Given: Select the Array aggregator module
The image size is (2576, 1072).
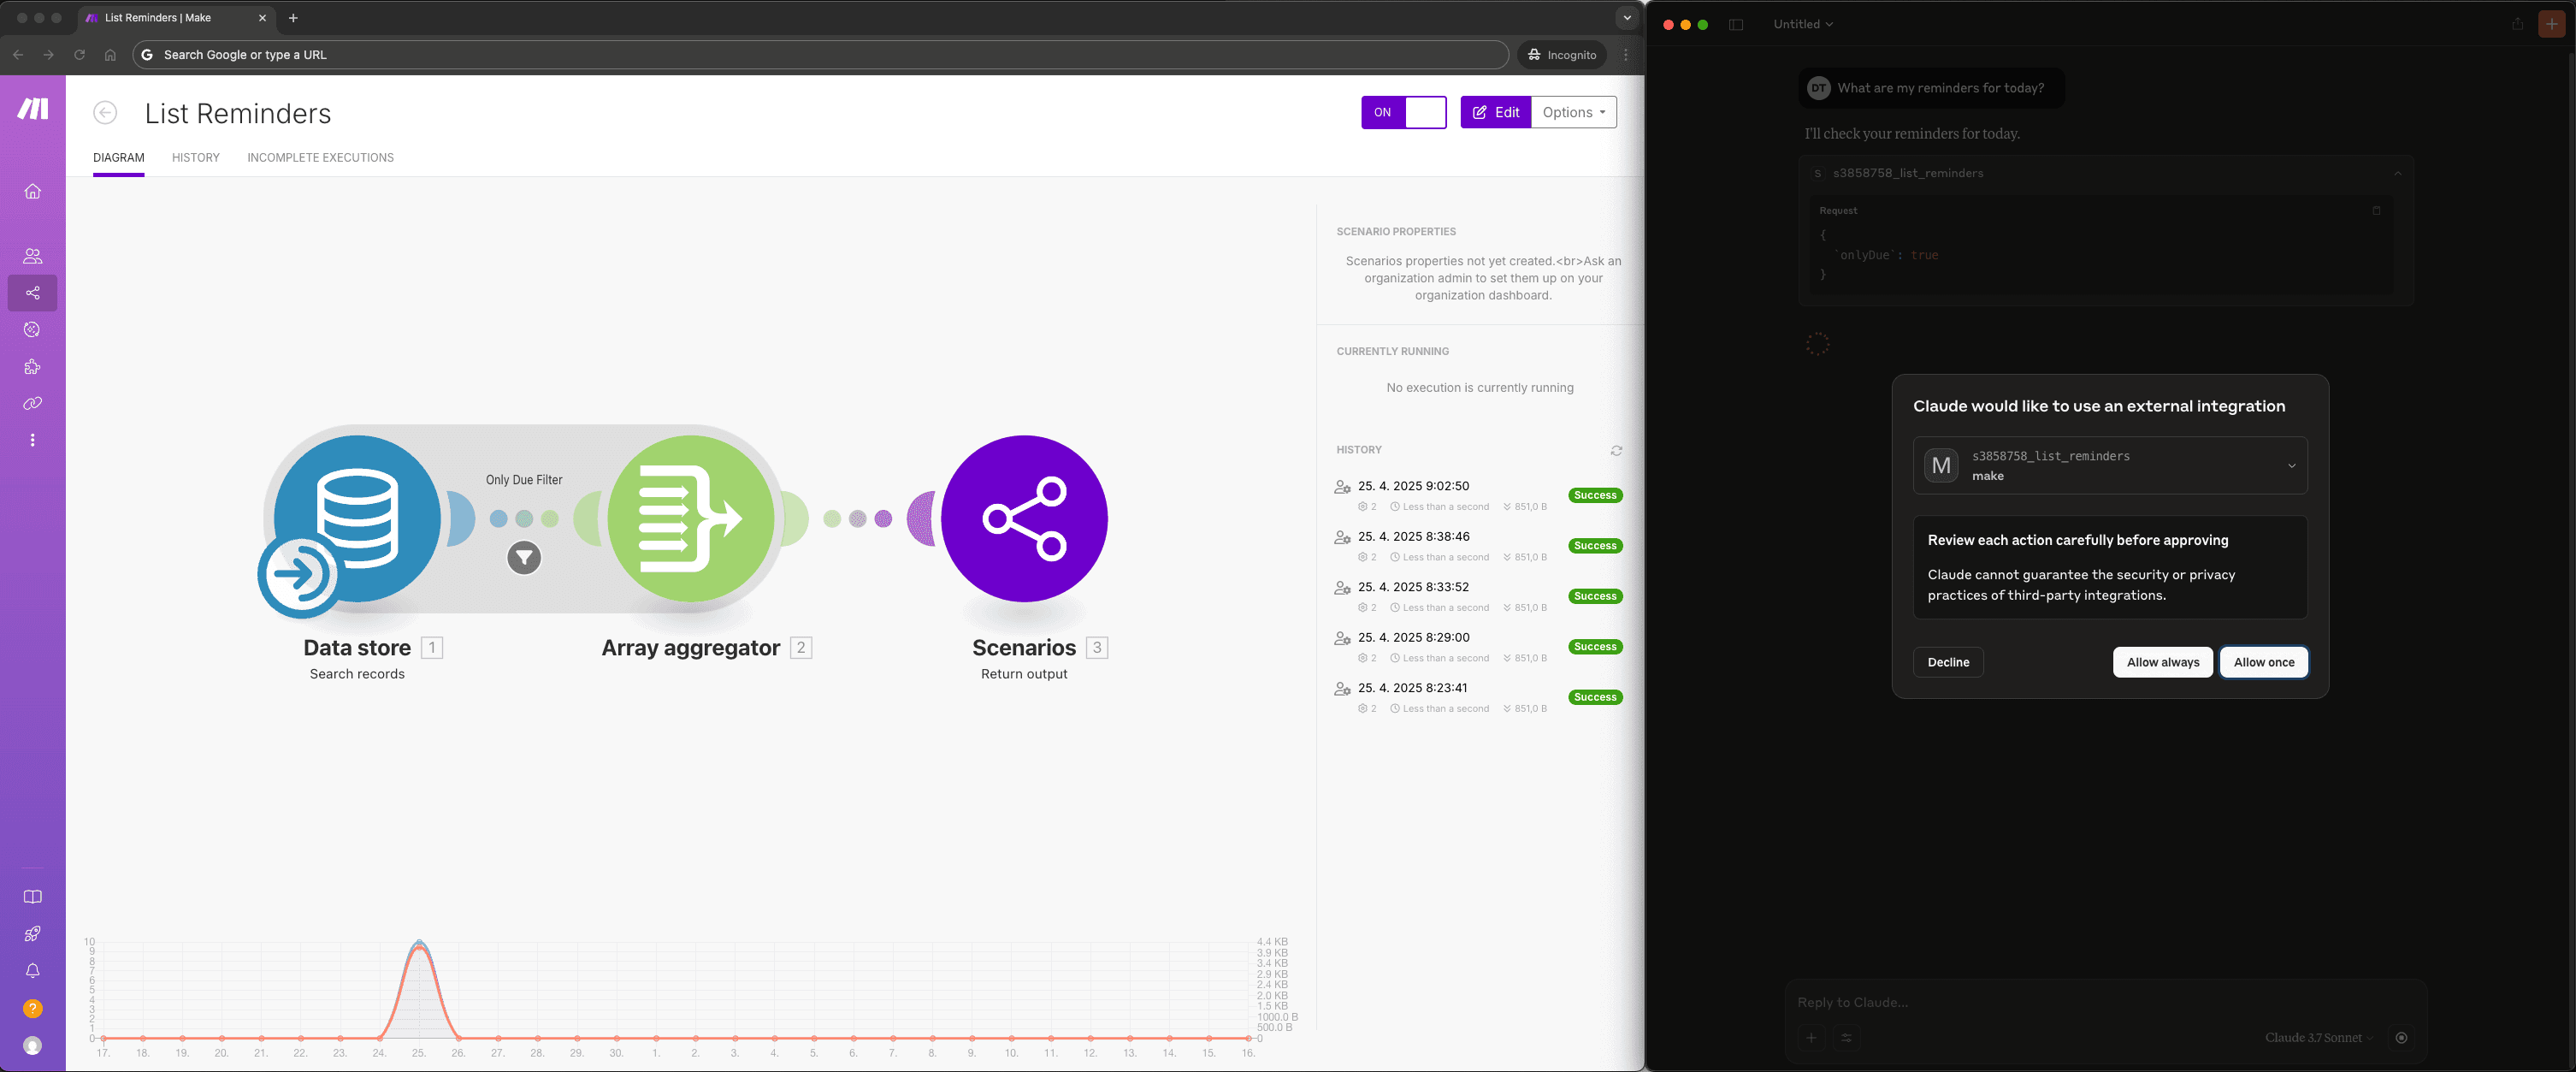Looking at the screenshot, I should click(x=690, y=518).
